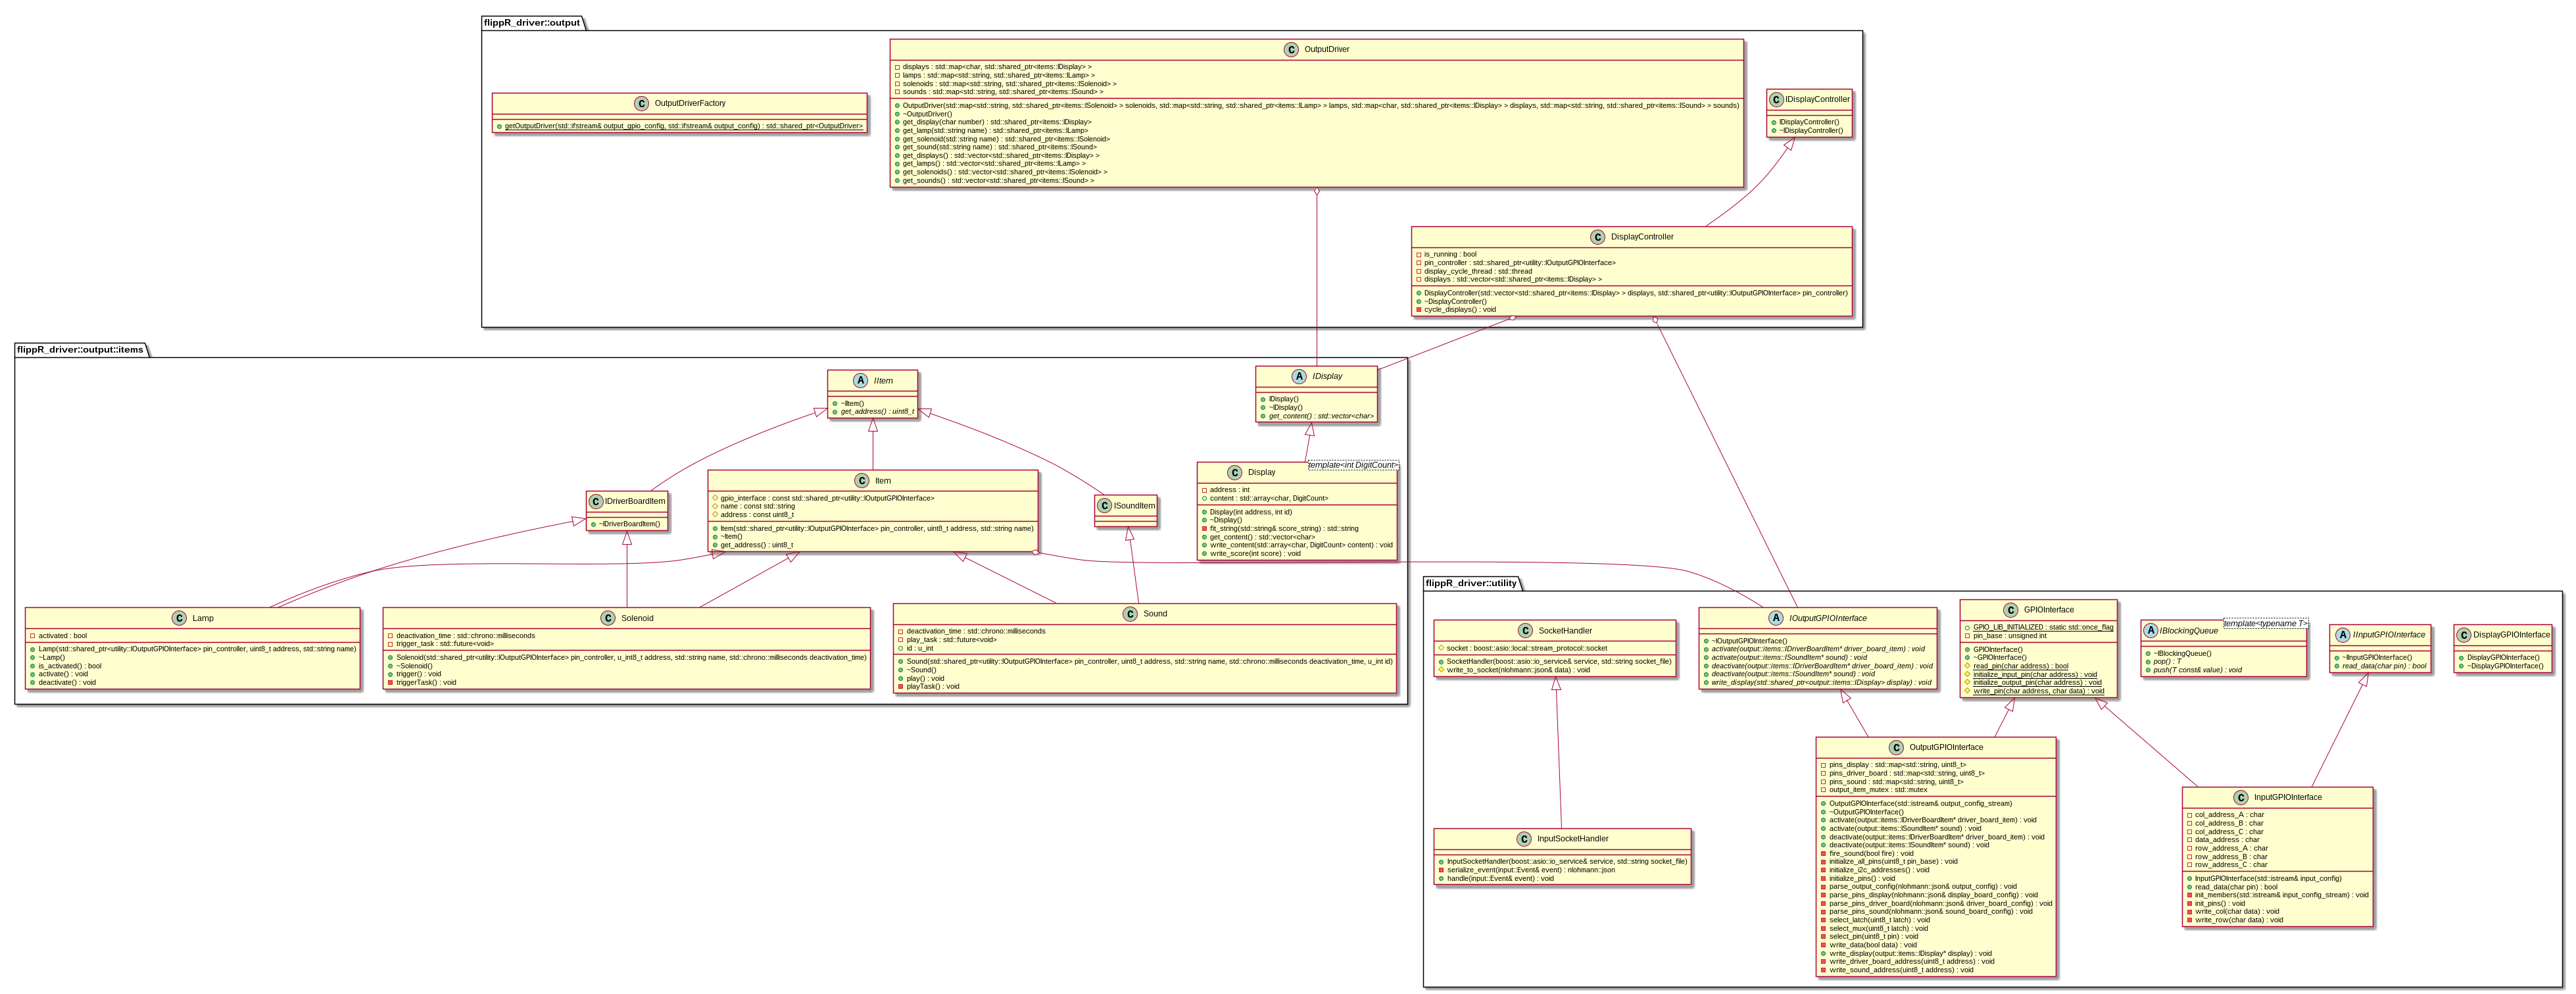Click the IDisplay abstract A icon
The height and width of the screenshot is (994, 2576).
(1299, 376)
